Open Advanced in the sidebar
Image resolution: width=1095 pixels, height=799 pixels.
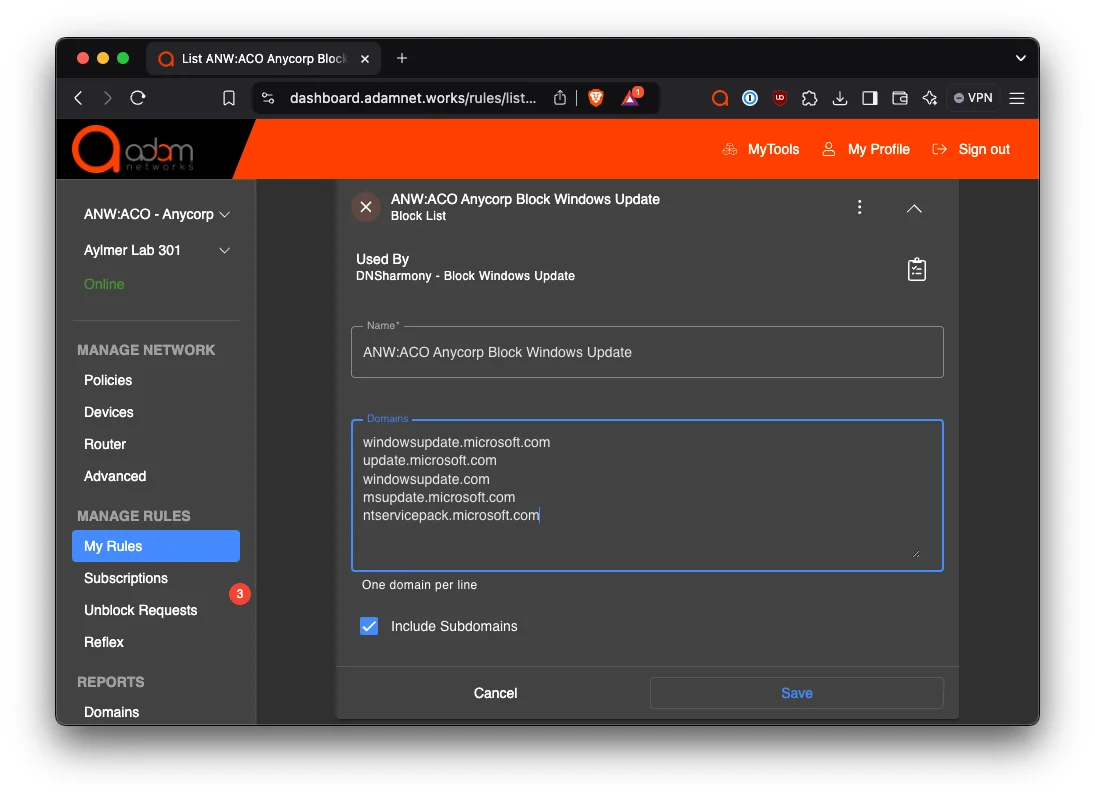[x=115, y=476]
